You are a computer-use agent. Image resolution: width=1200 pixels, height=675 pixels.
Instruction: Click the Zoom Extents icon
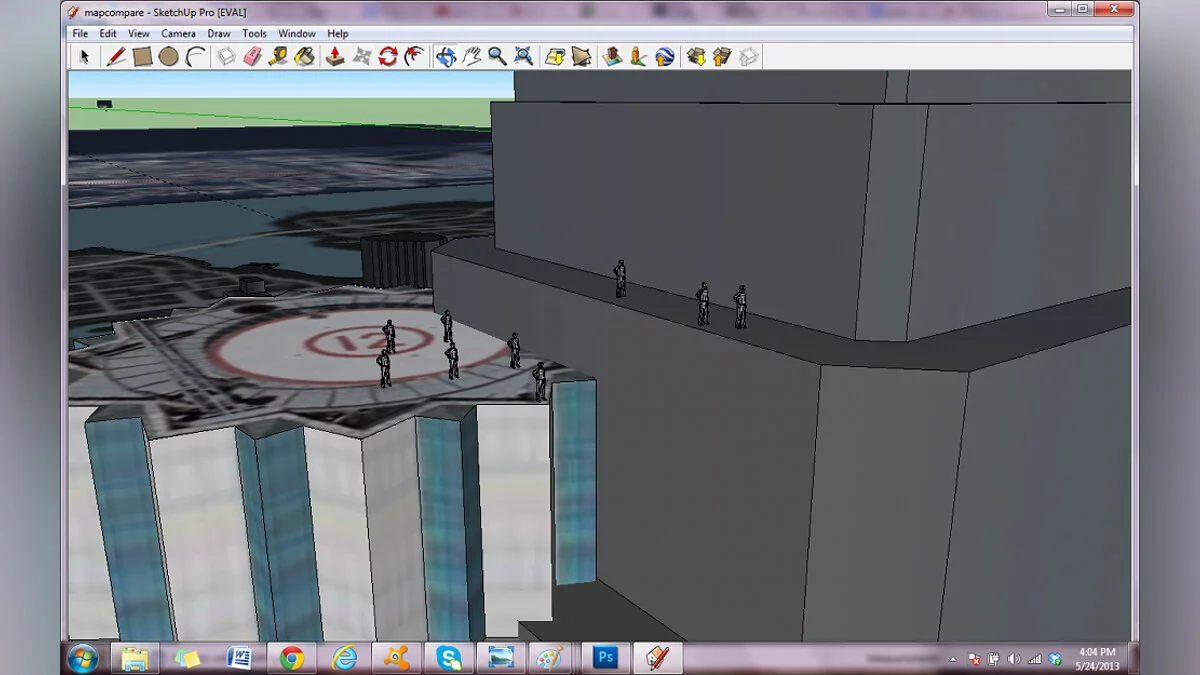(523, 57)
